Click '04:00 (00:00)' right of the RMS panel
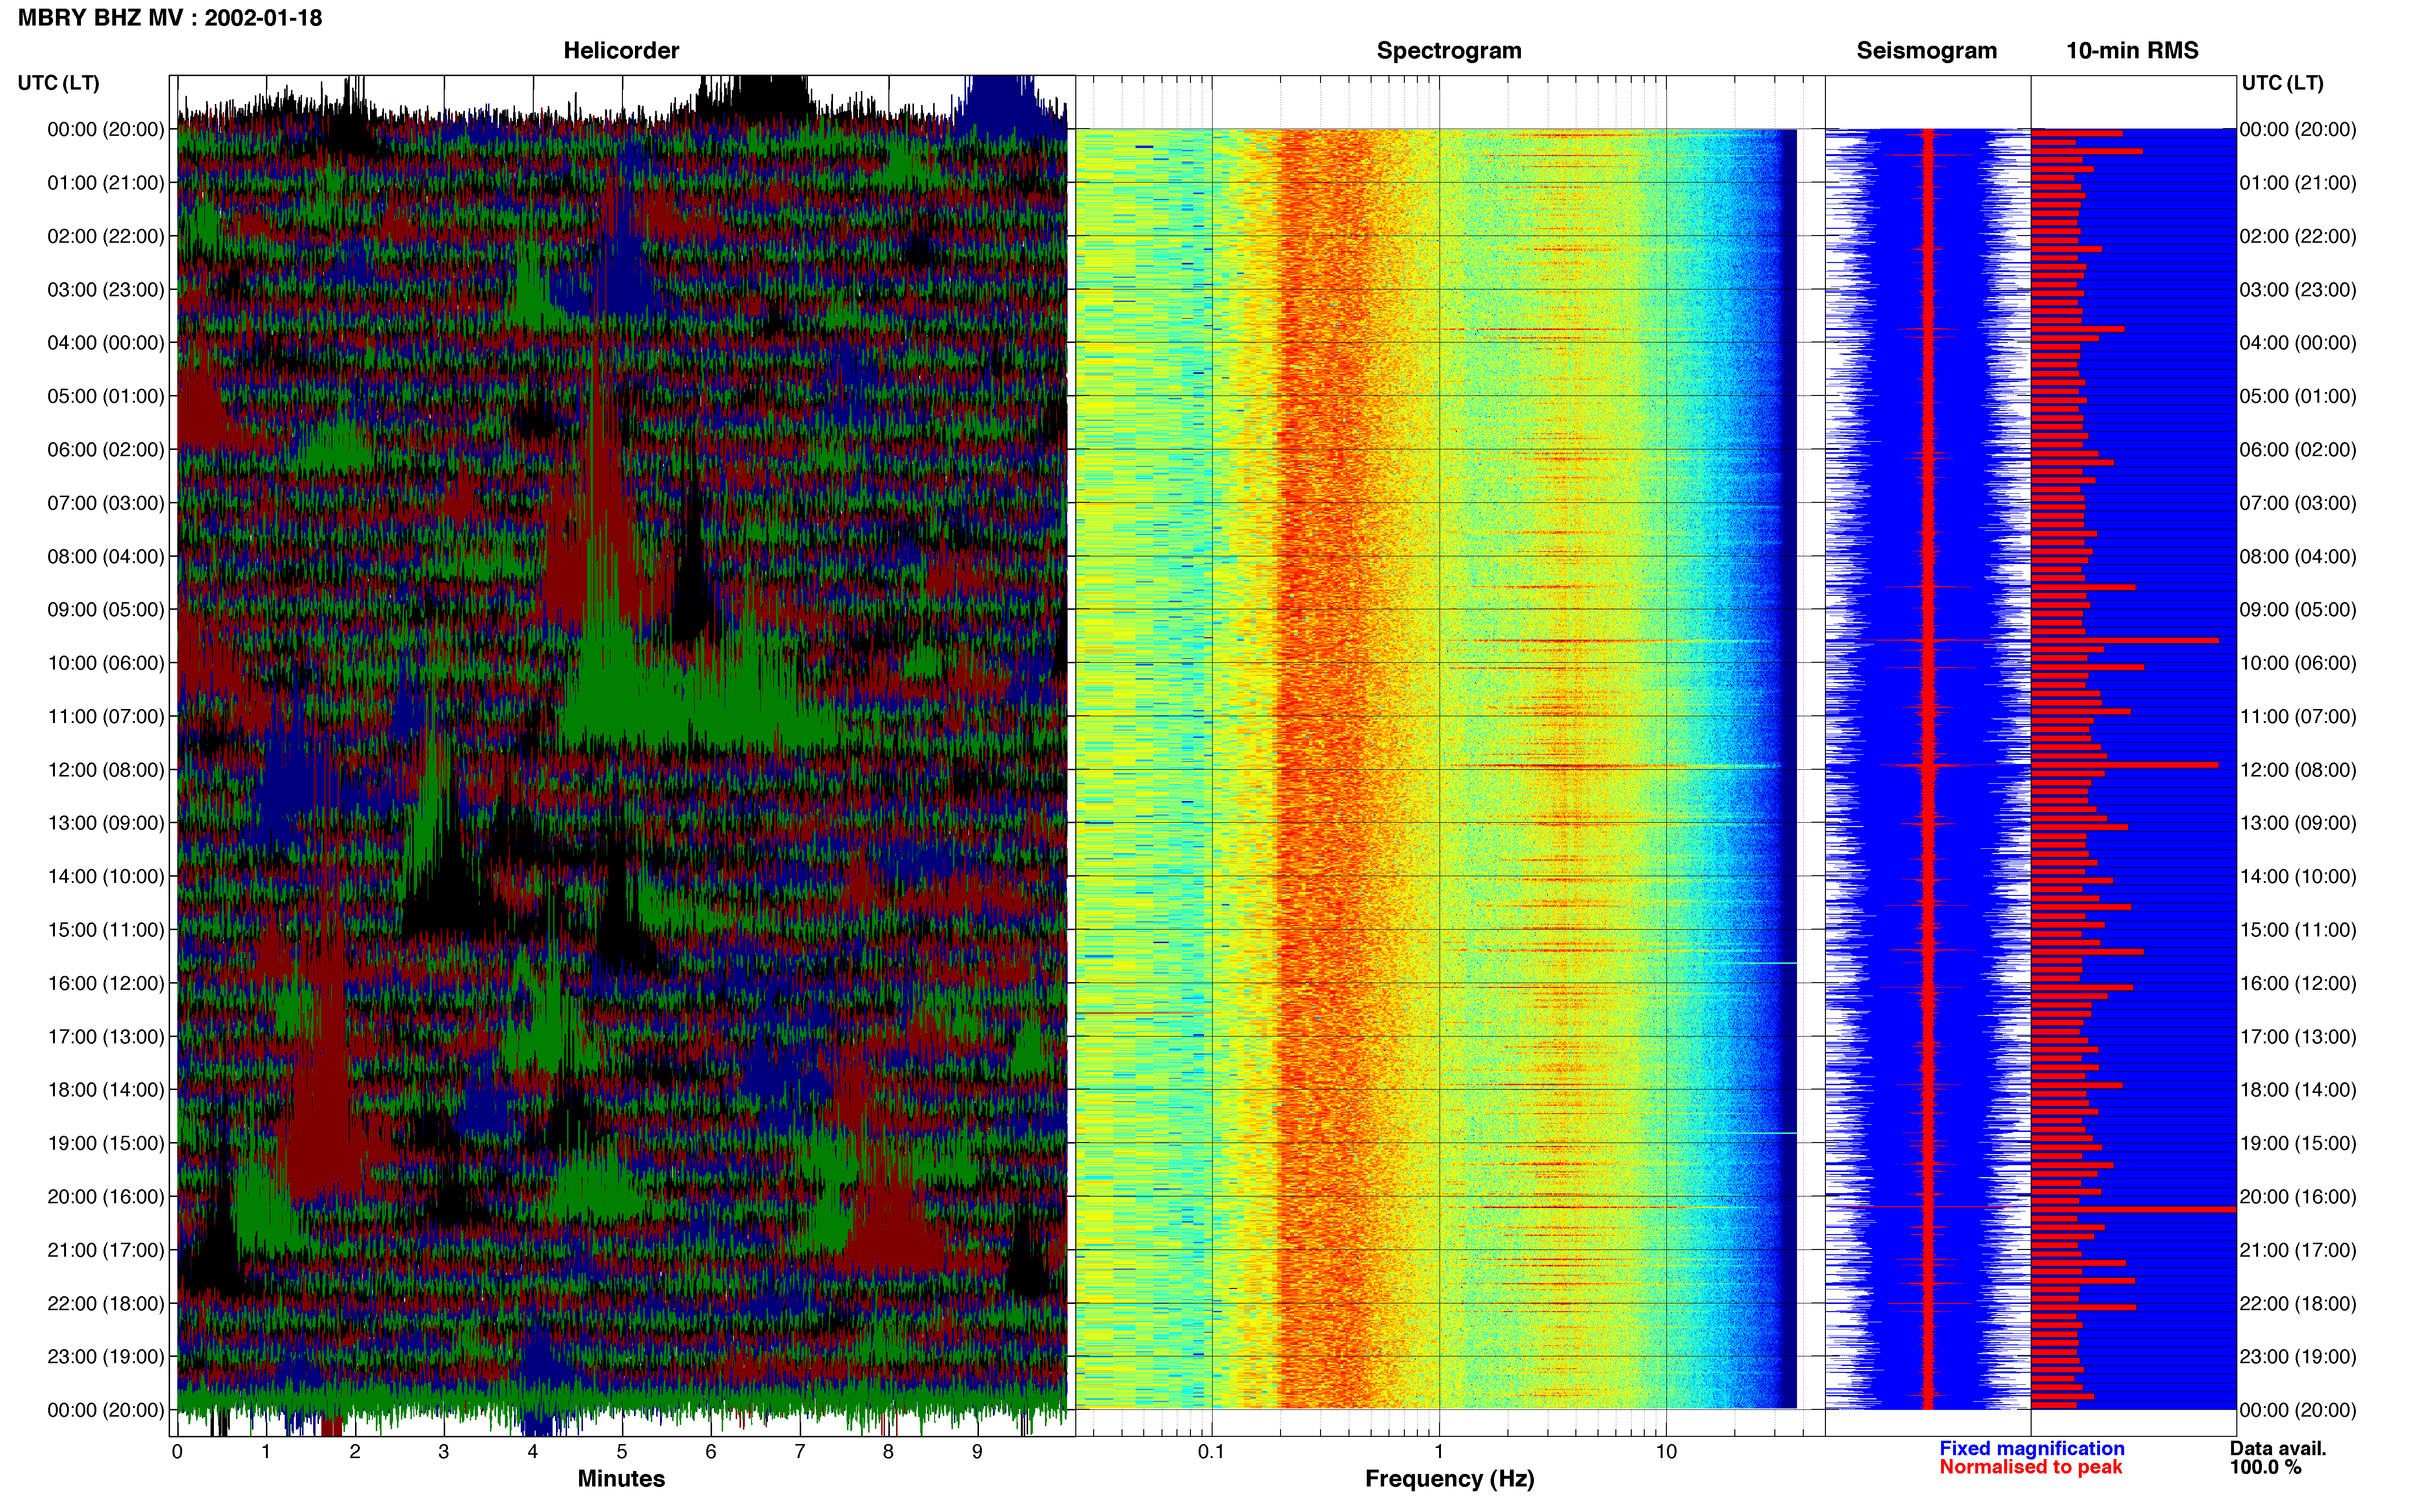 pyautogui.click(x=2298, y=343)
